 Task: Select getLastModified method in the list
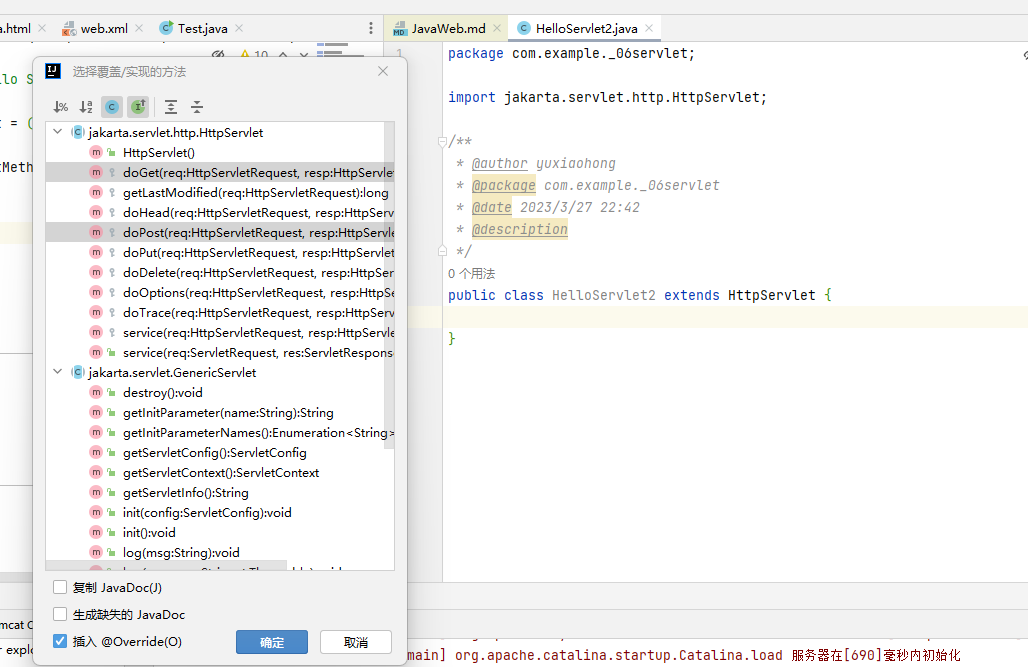pos(220,193)
